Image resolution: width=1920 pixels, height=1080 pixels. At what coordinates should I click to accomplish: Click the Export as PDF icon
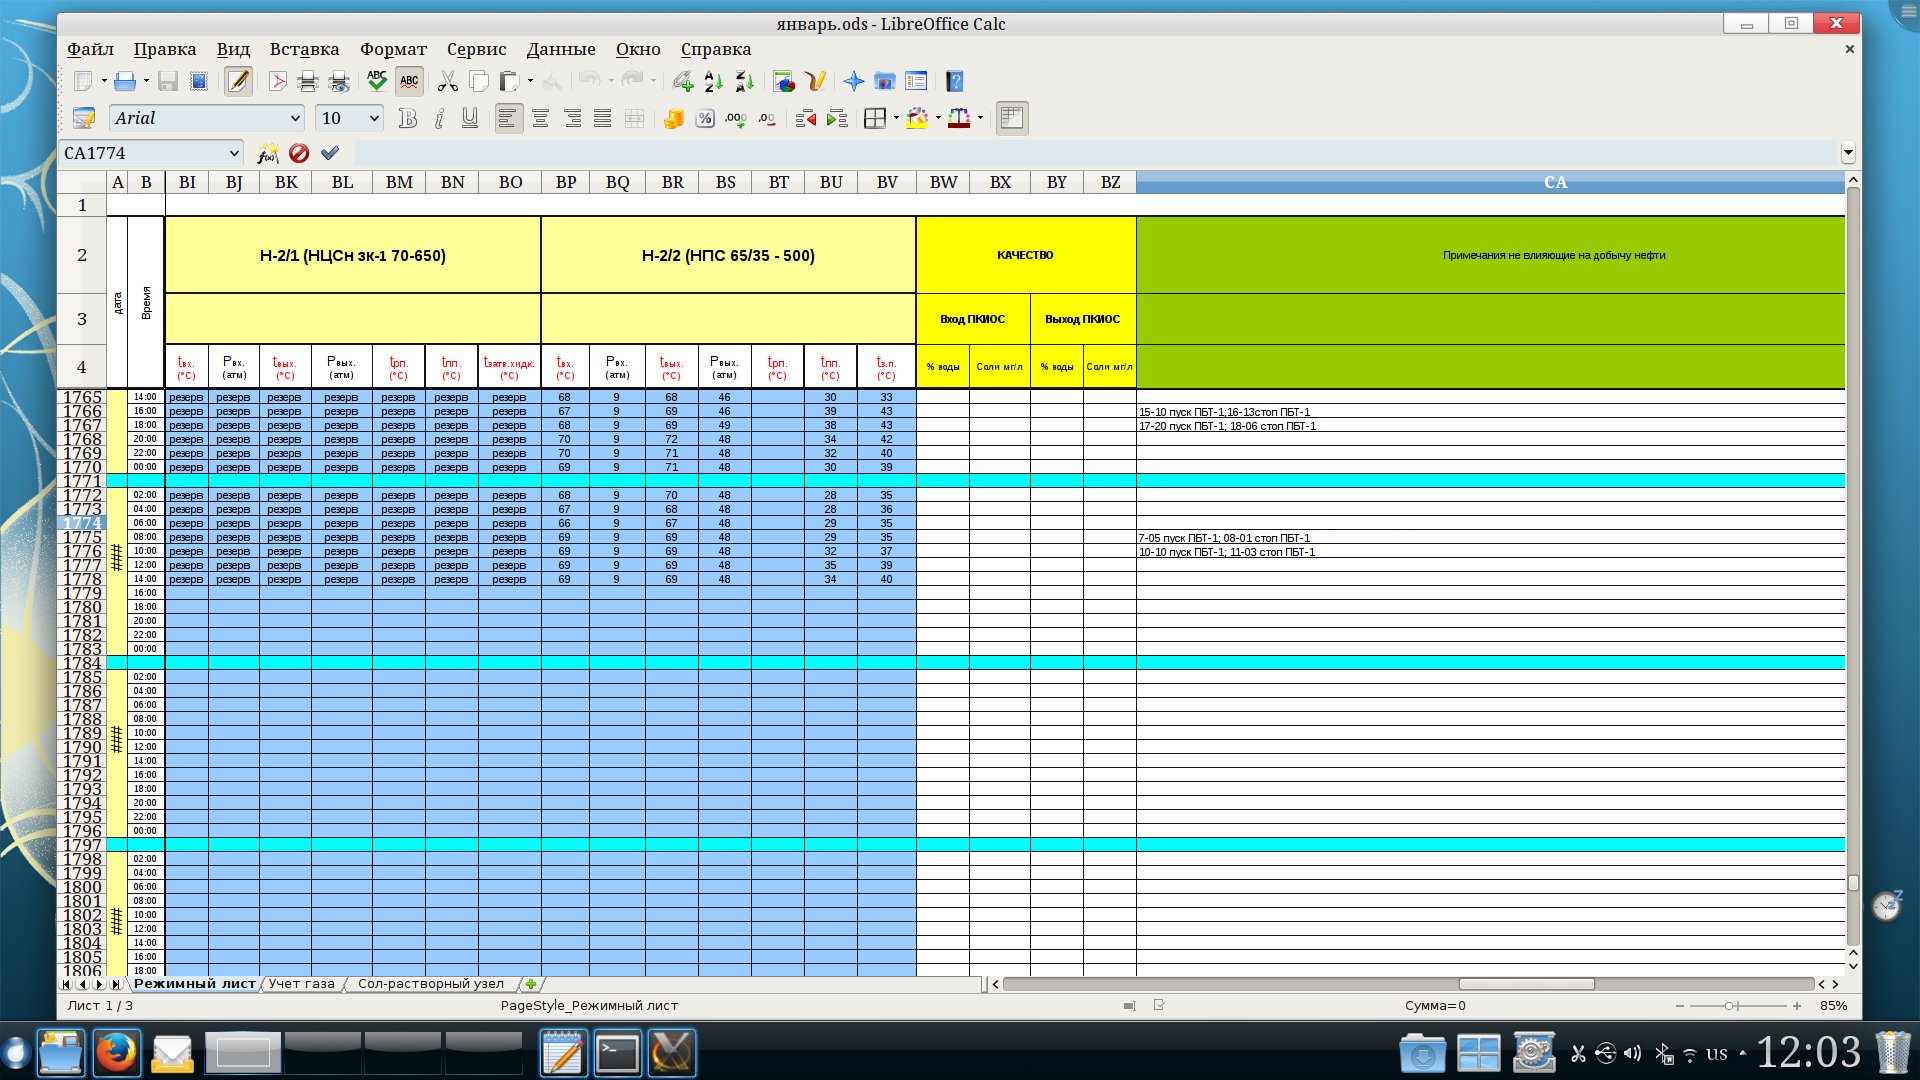pyautogui.click(x=278, y=82)
